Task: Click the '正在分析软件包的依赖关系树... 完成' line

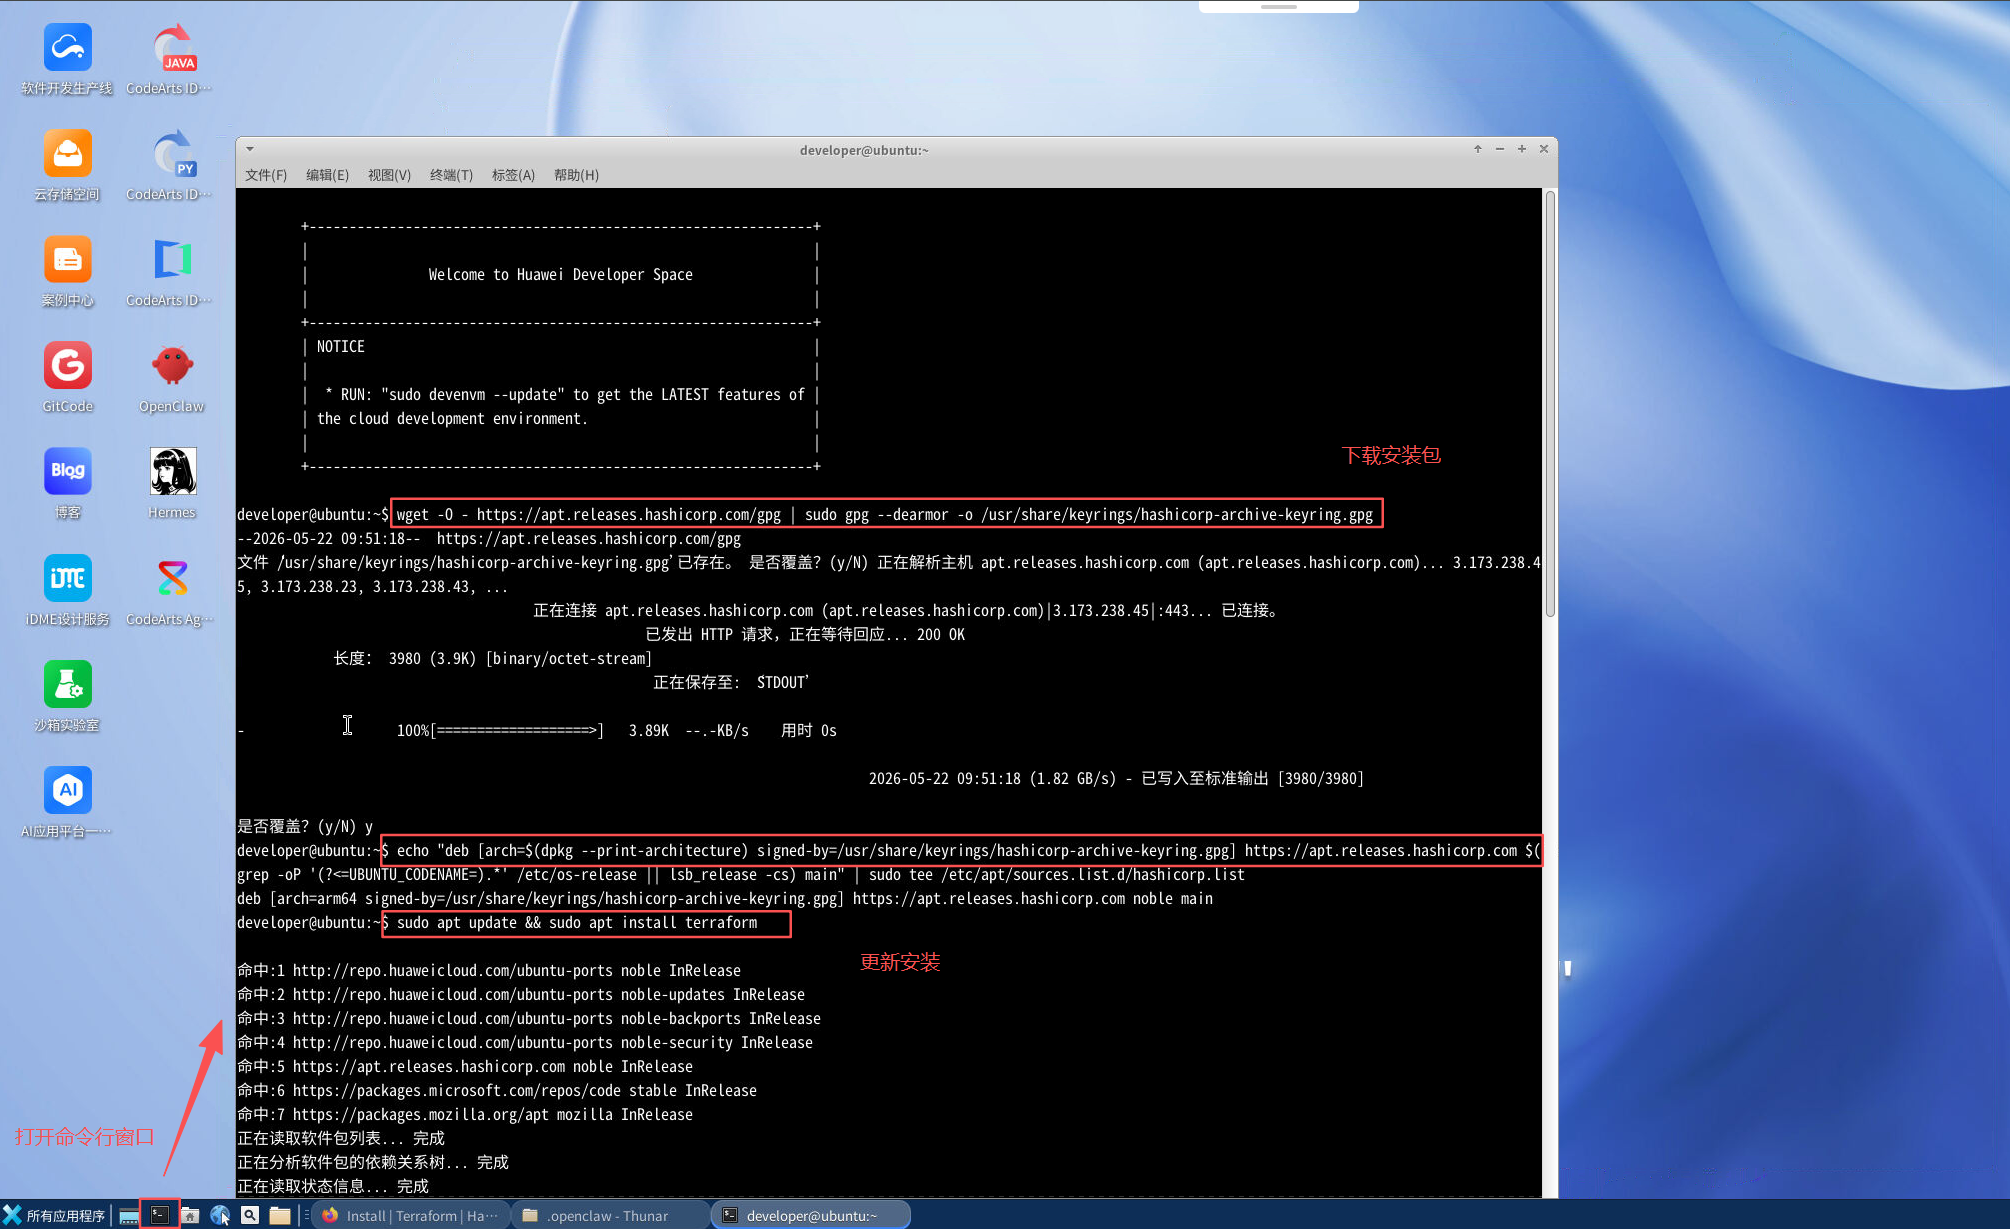Action: [x=373, y=1163]
